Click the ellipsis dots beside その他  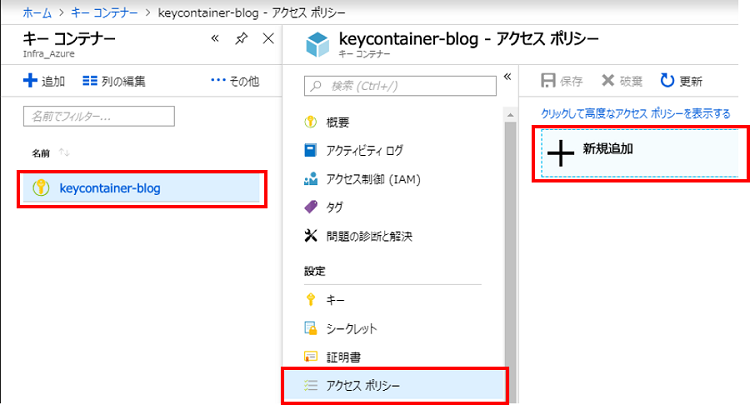(218, 80)
